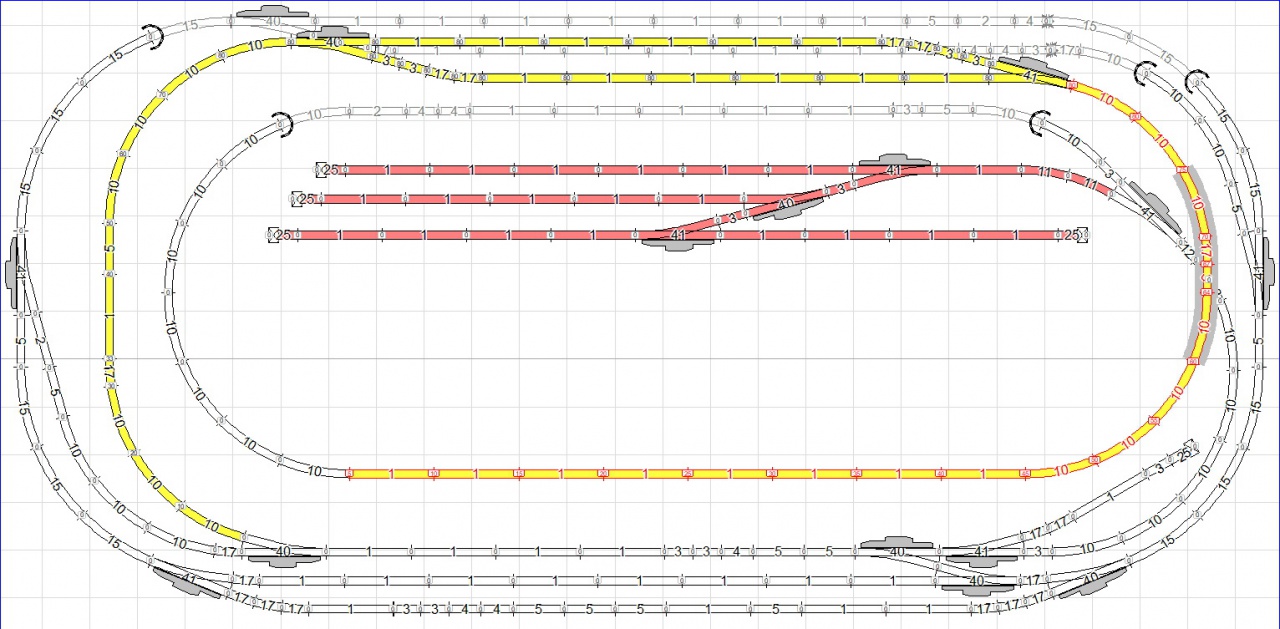Click the turnout motor at the far right edge
1280x629 pixels.
(1267, 271)
